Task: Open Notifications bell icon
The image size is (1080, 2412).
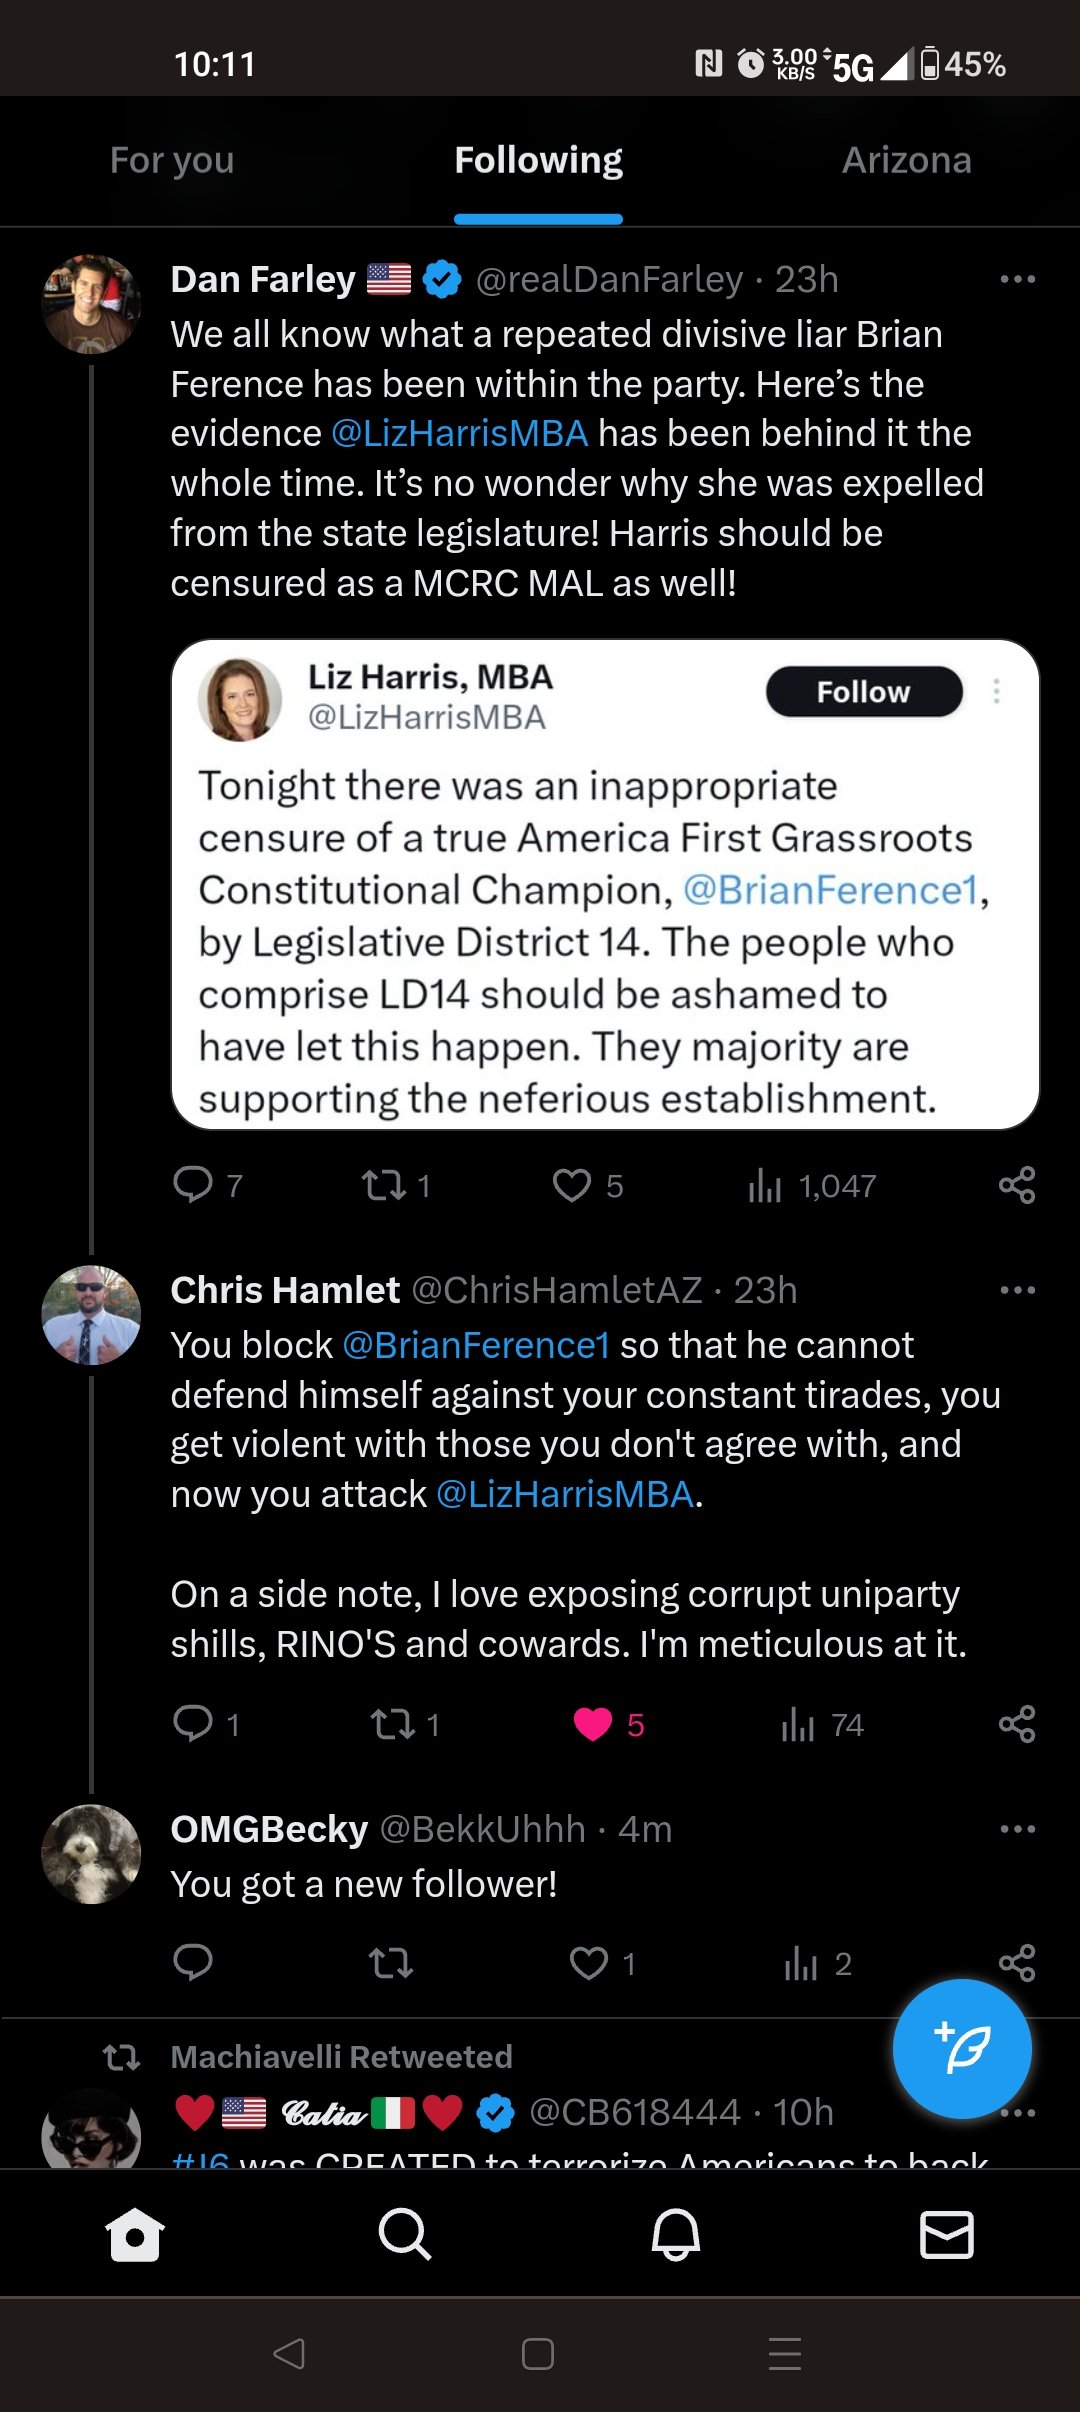Action: coord(676,2234)
